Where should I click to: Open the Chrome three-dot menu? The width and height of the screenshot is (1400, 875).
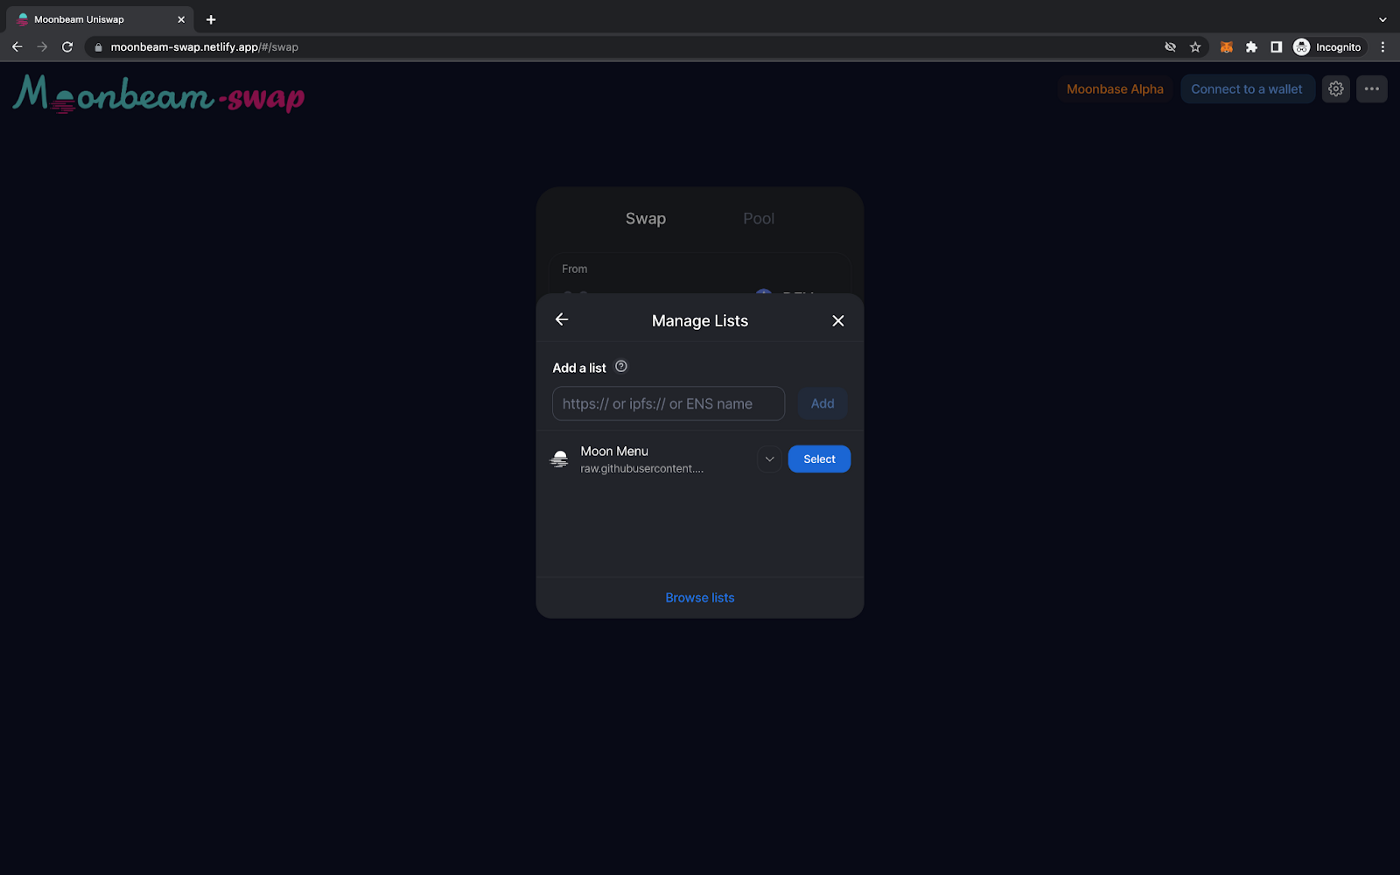(1383, 47)
